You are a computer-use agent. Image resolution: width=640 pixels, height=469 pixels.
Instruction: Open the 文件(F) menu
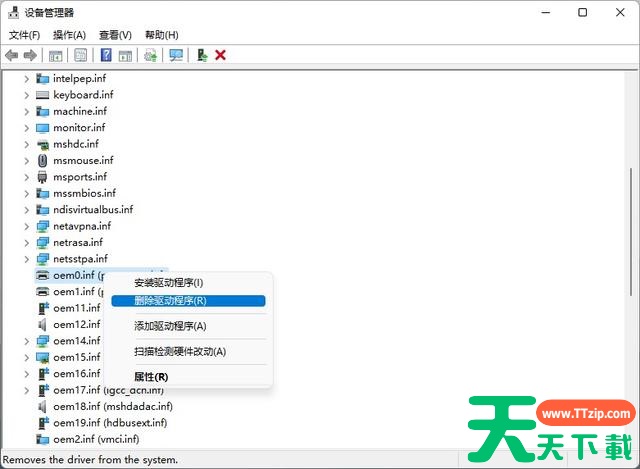(x=24, y=35)
